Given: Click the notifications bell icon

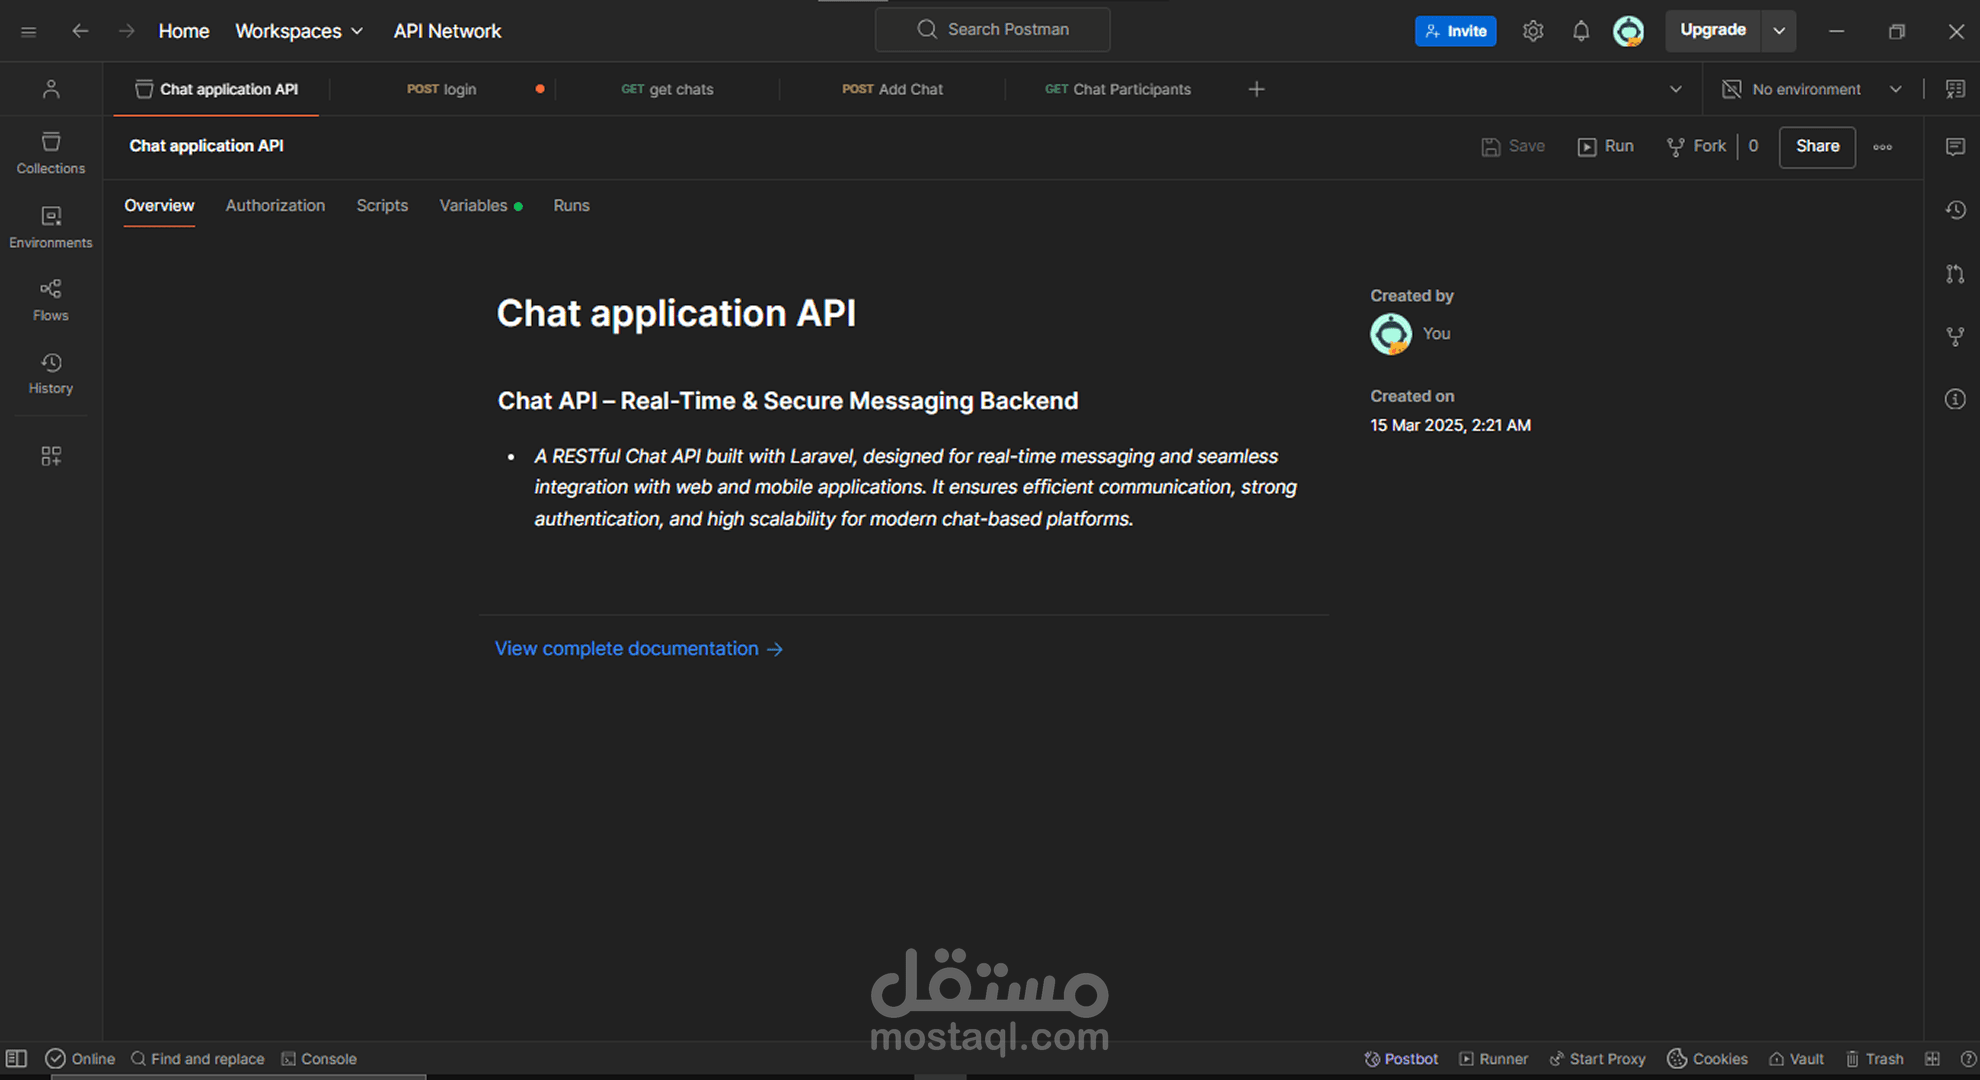Looking at the screenshot, I should point(1580,31).
